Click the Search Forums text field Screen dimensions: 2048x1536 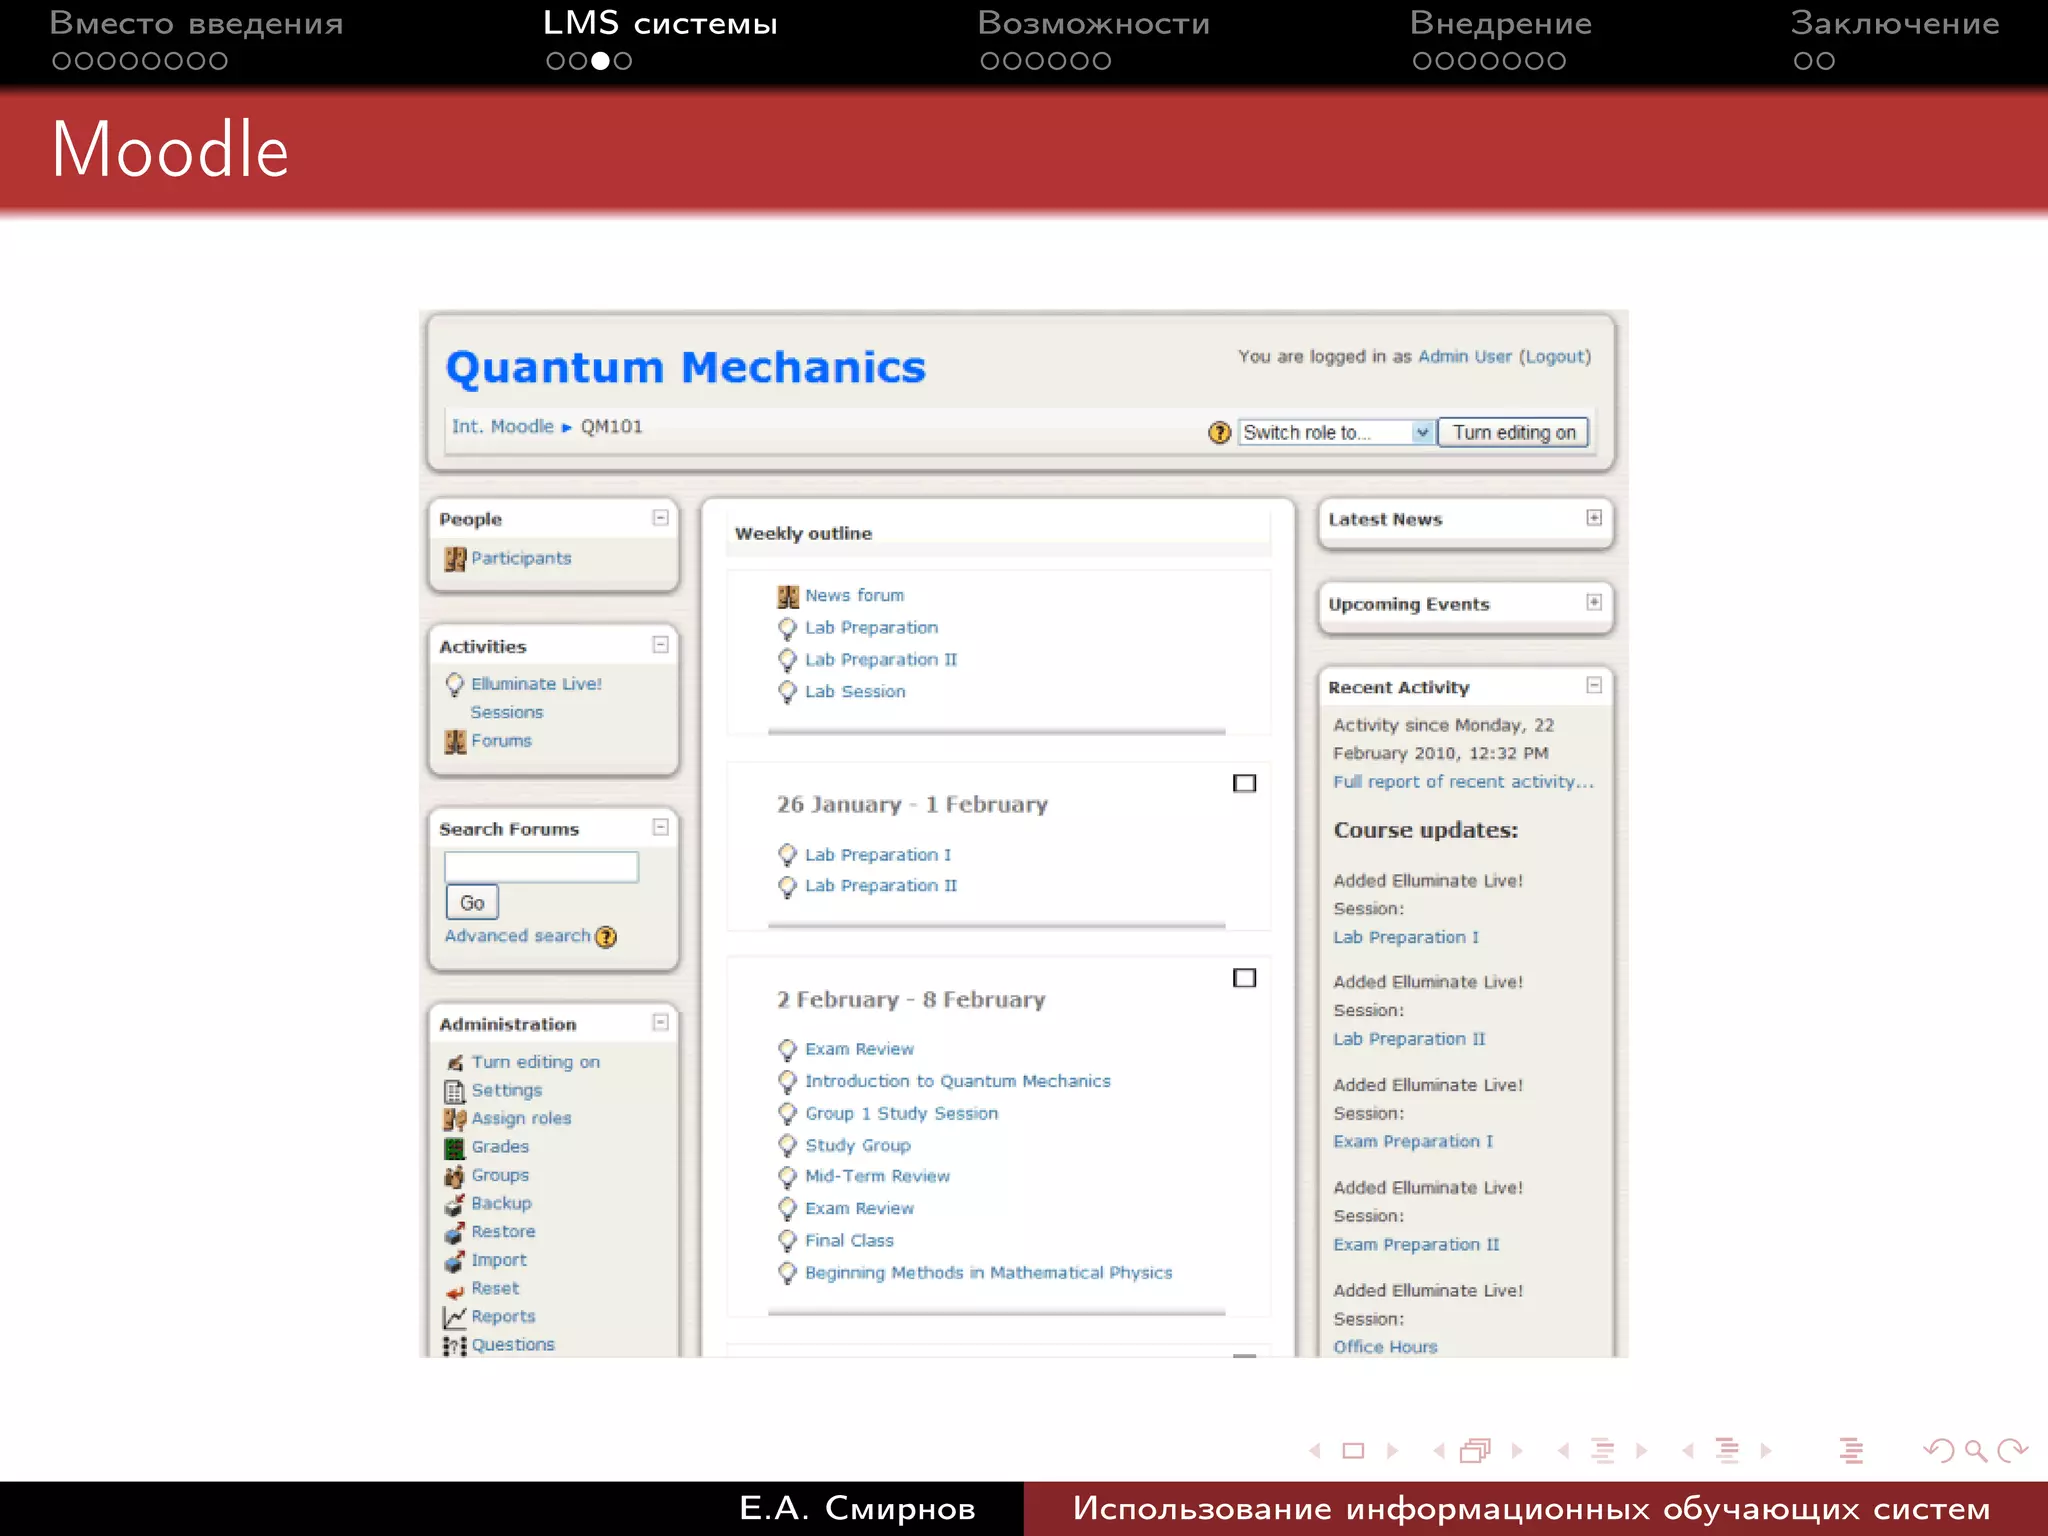tap(541, 867)
